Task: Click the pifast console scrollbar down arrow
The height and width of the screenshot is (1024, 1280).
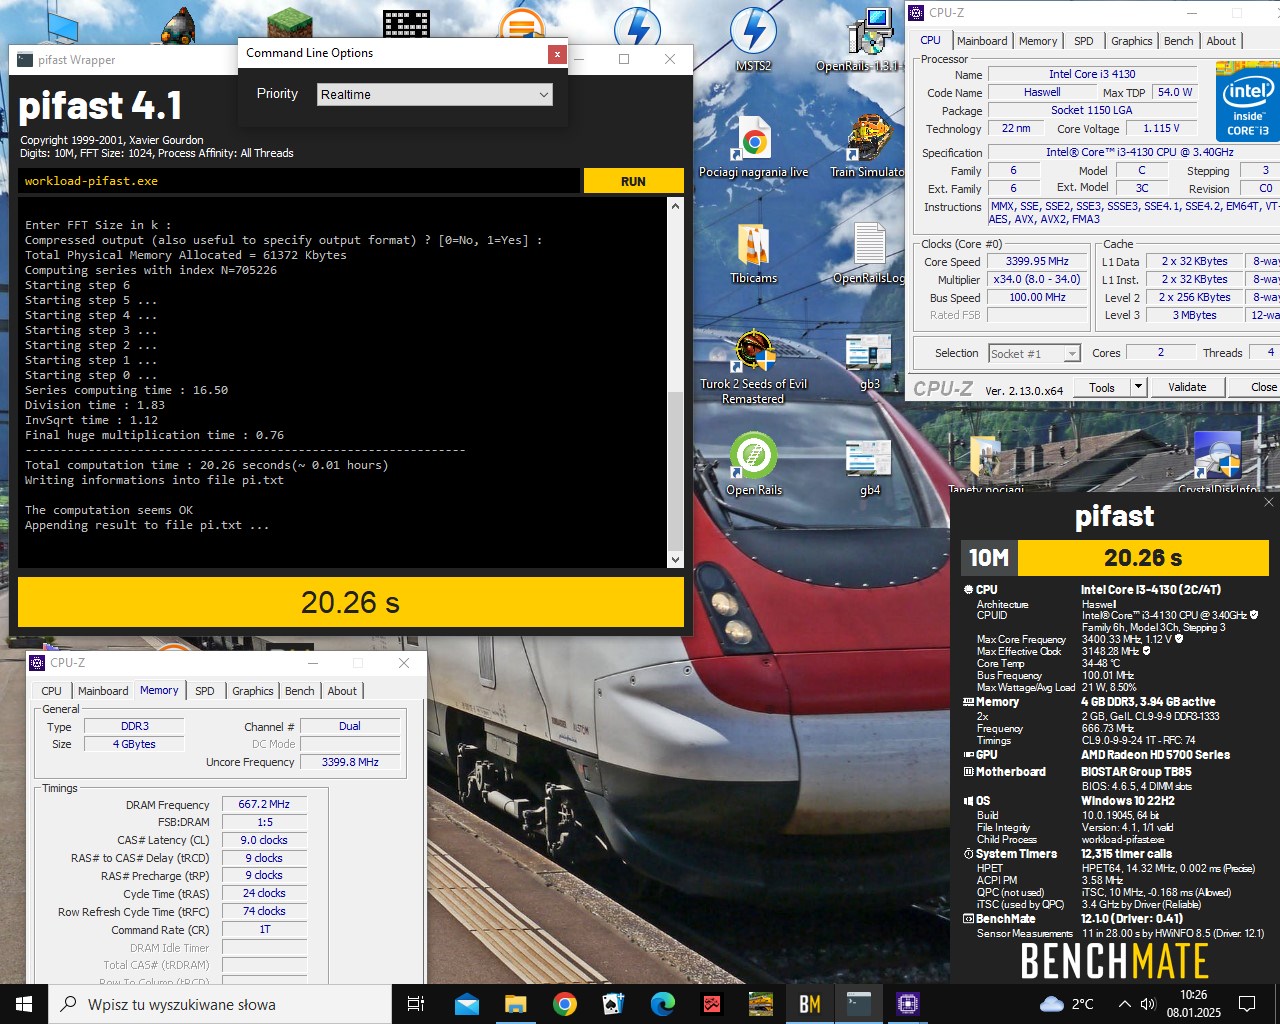Action: coord(676,560)
